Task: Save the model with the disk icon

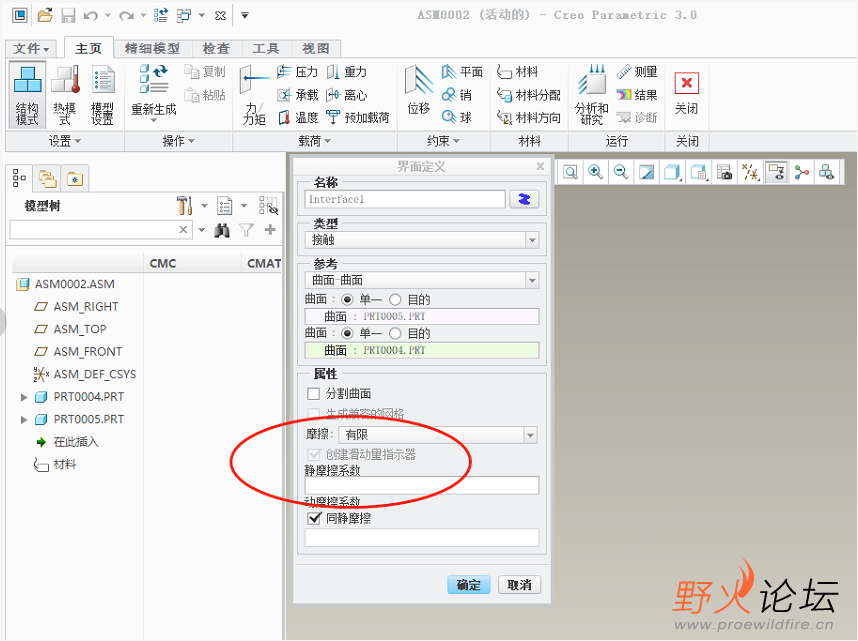Action: tap(68, 15)
